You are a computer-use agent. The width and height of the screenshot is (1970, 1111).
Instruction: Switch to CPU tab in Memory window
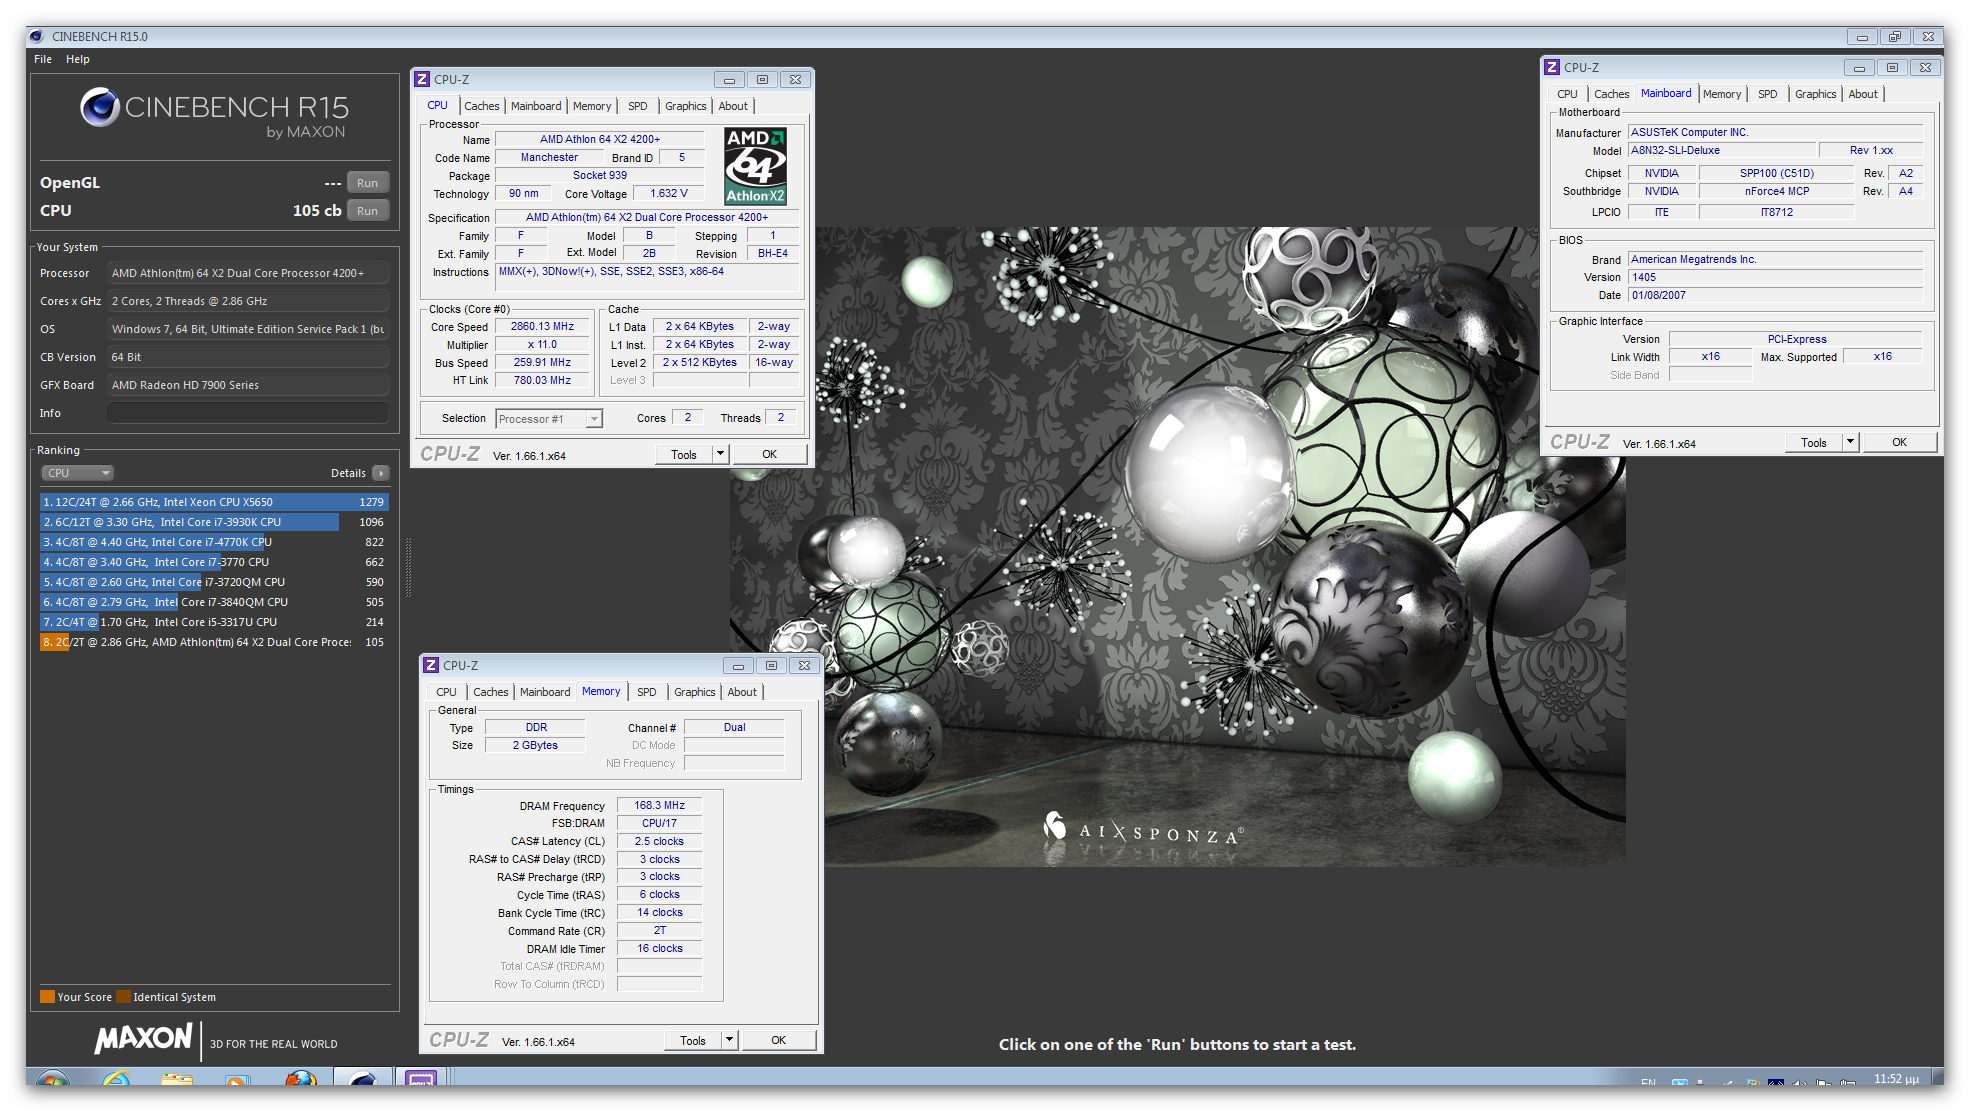point(446,692)
